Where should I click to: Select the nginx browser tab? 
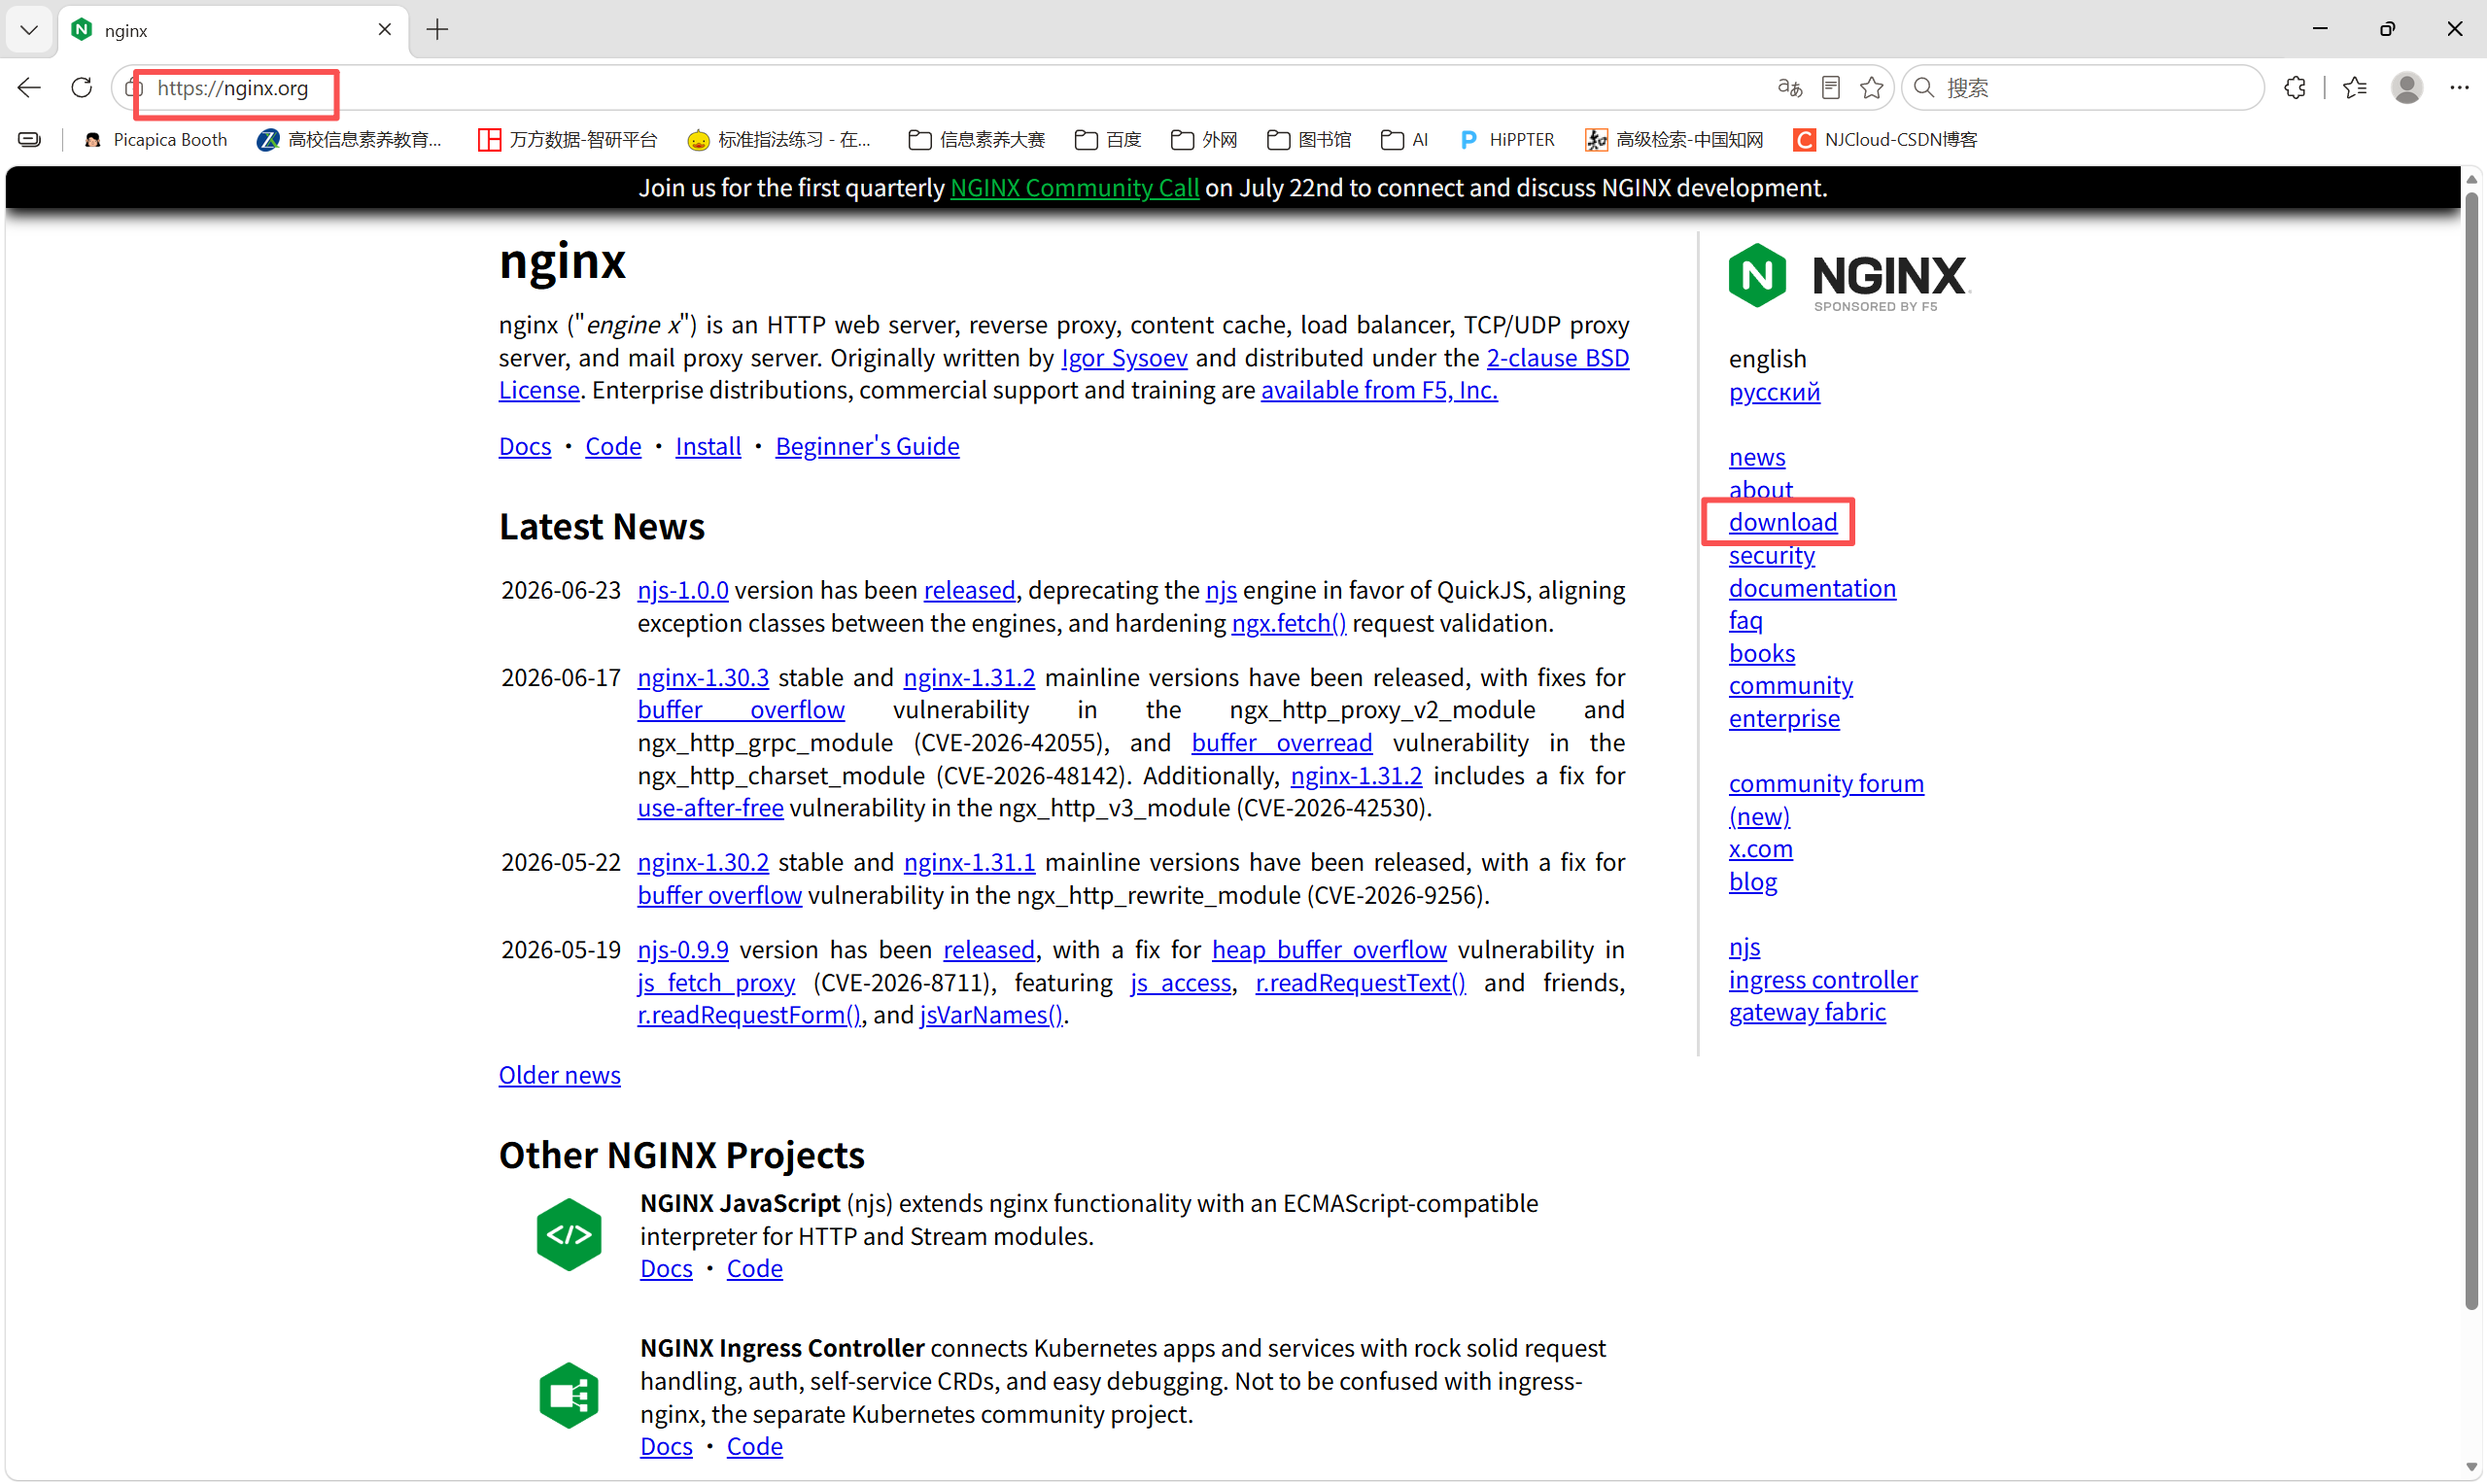coord(235,30)
